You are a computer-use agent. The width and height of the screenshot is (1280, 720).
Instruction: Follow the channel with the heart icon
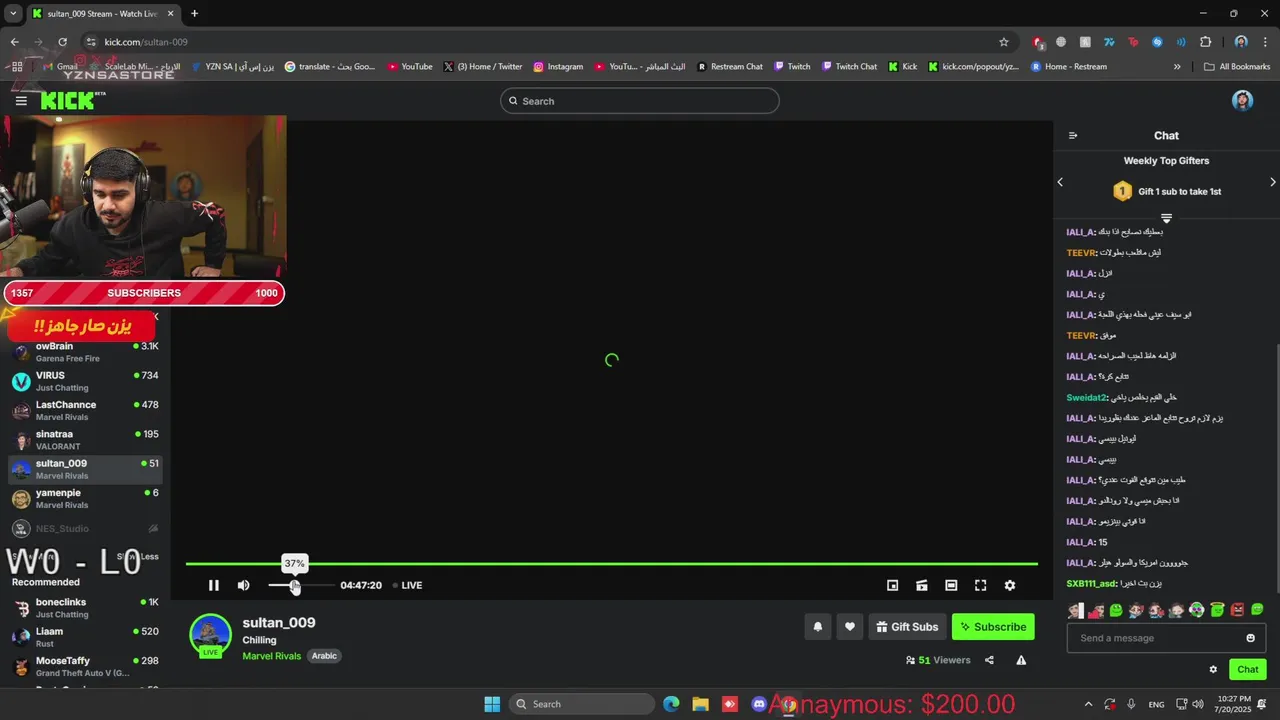[x=850, y=627]
